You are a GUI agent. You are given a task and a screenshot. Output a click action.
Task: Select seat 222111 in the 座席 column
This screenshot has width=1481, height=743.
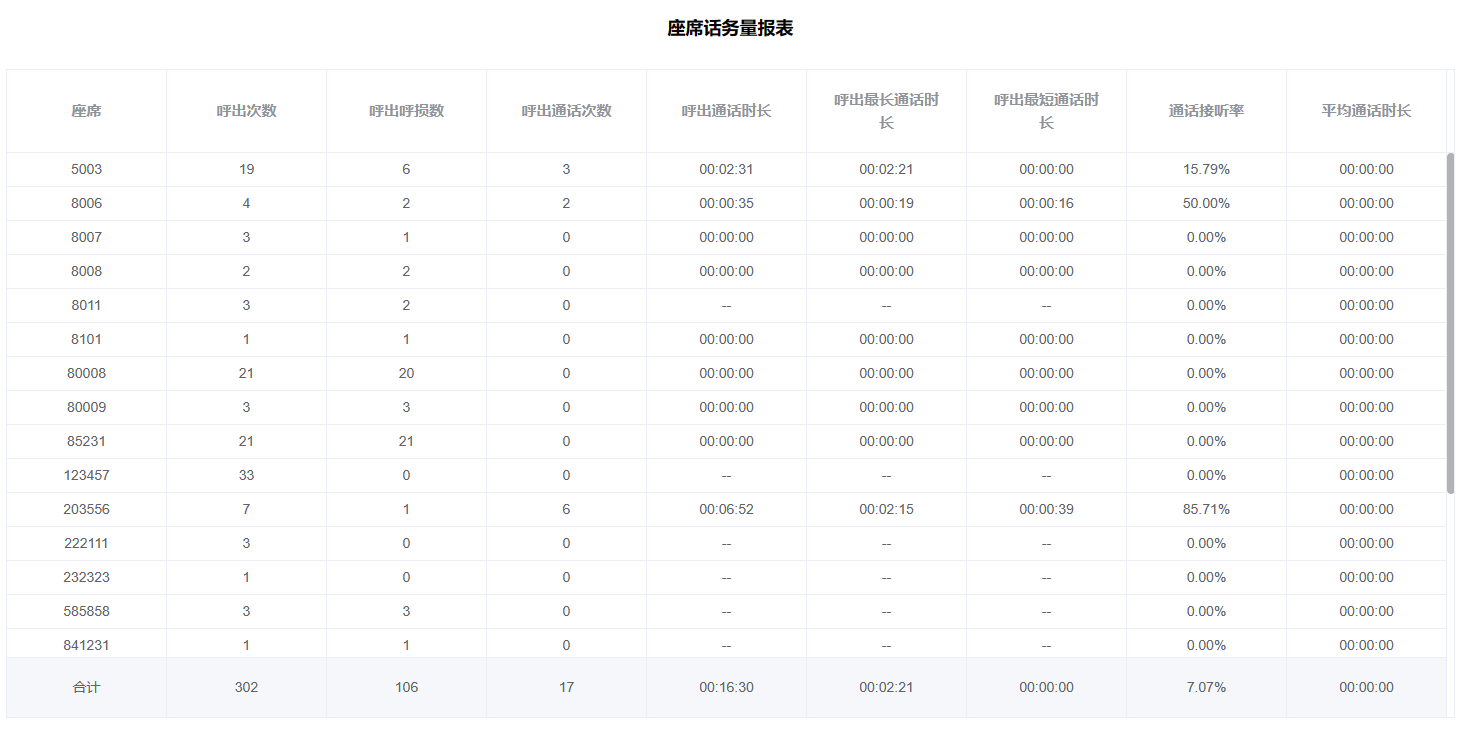click(x=86, y=544)
